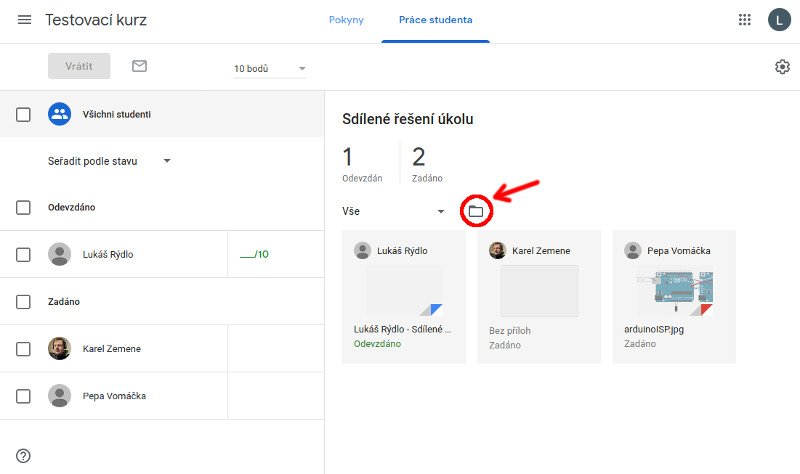Open the Drive folder icon
Screen dimensions: 800x474
click(476, 211)
